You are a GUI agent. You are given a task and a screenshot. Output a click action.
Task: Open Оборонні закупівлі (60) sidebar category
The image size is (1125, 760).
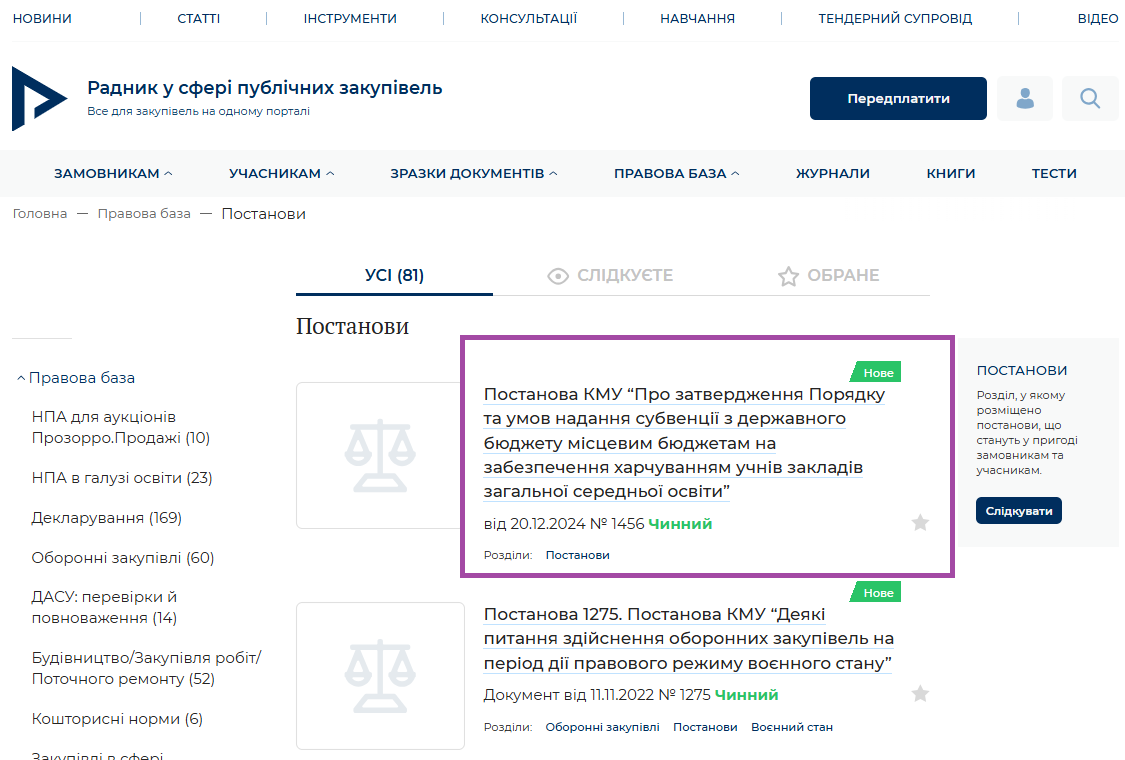coord(123,558)
